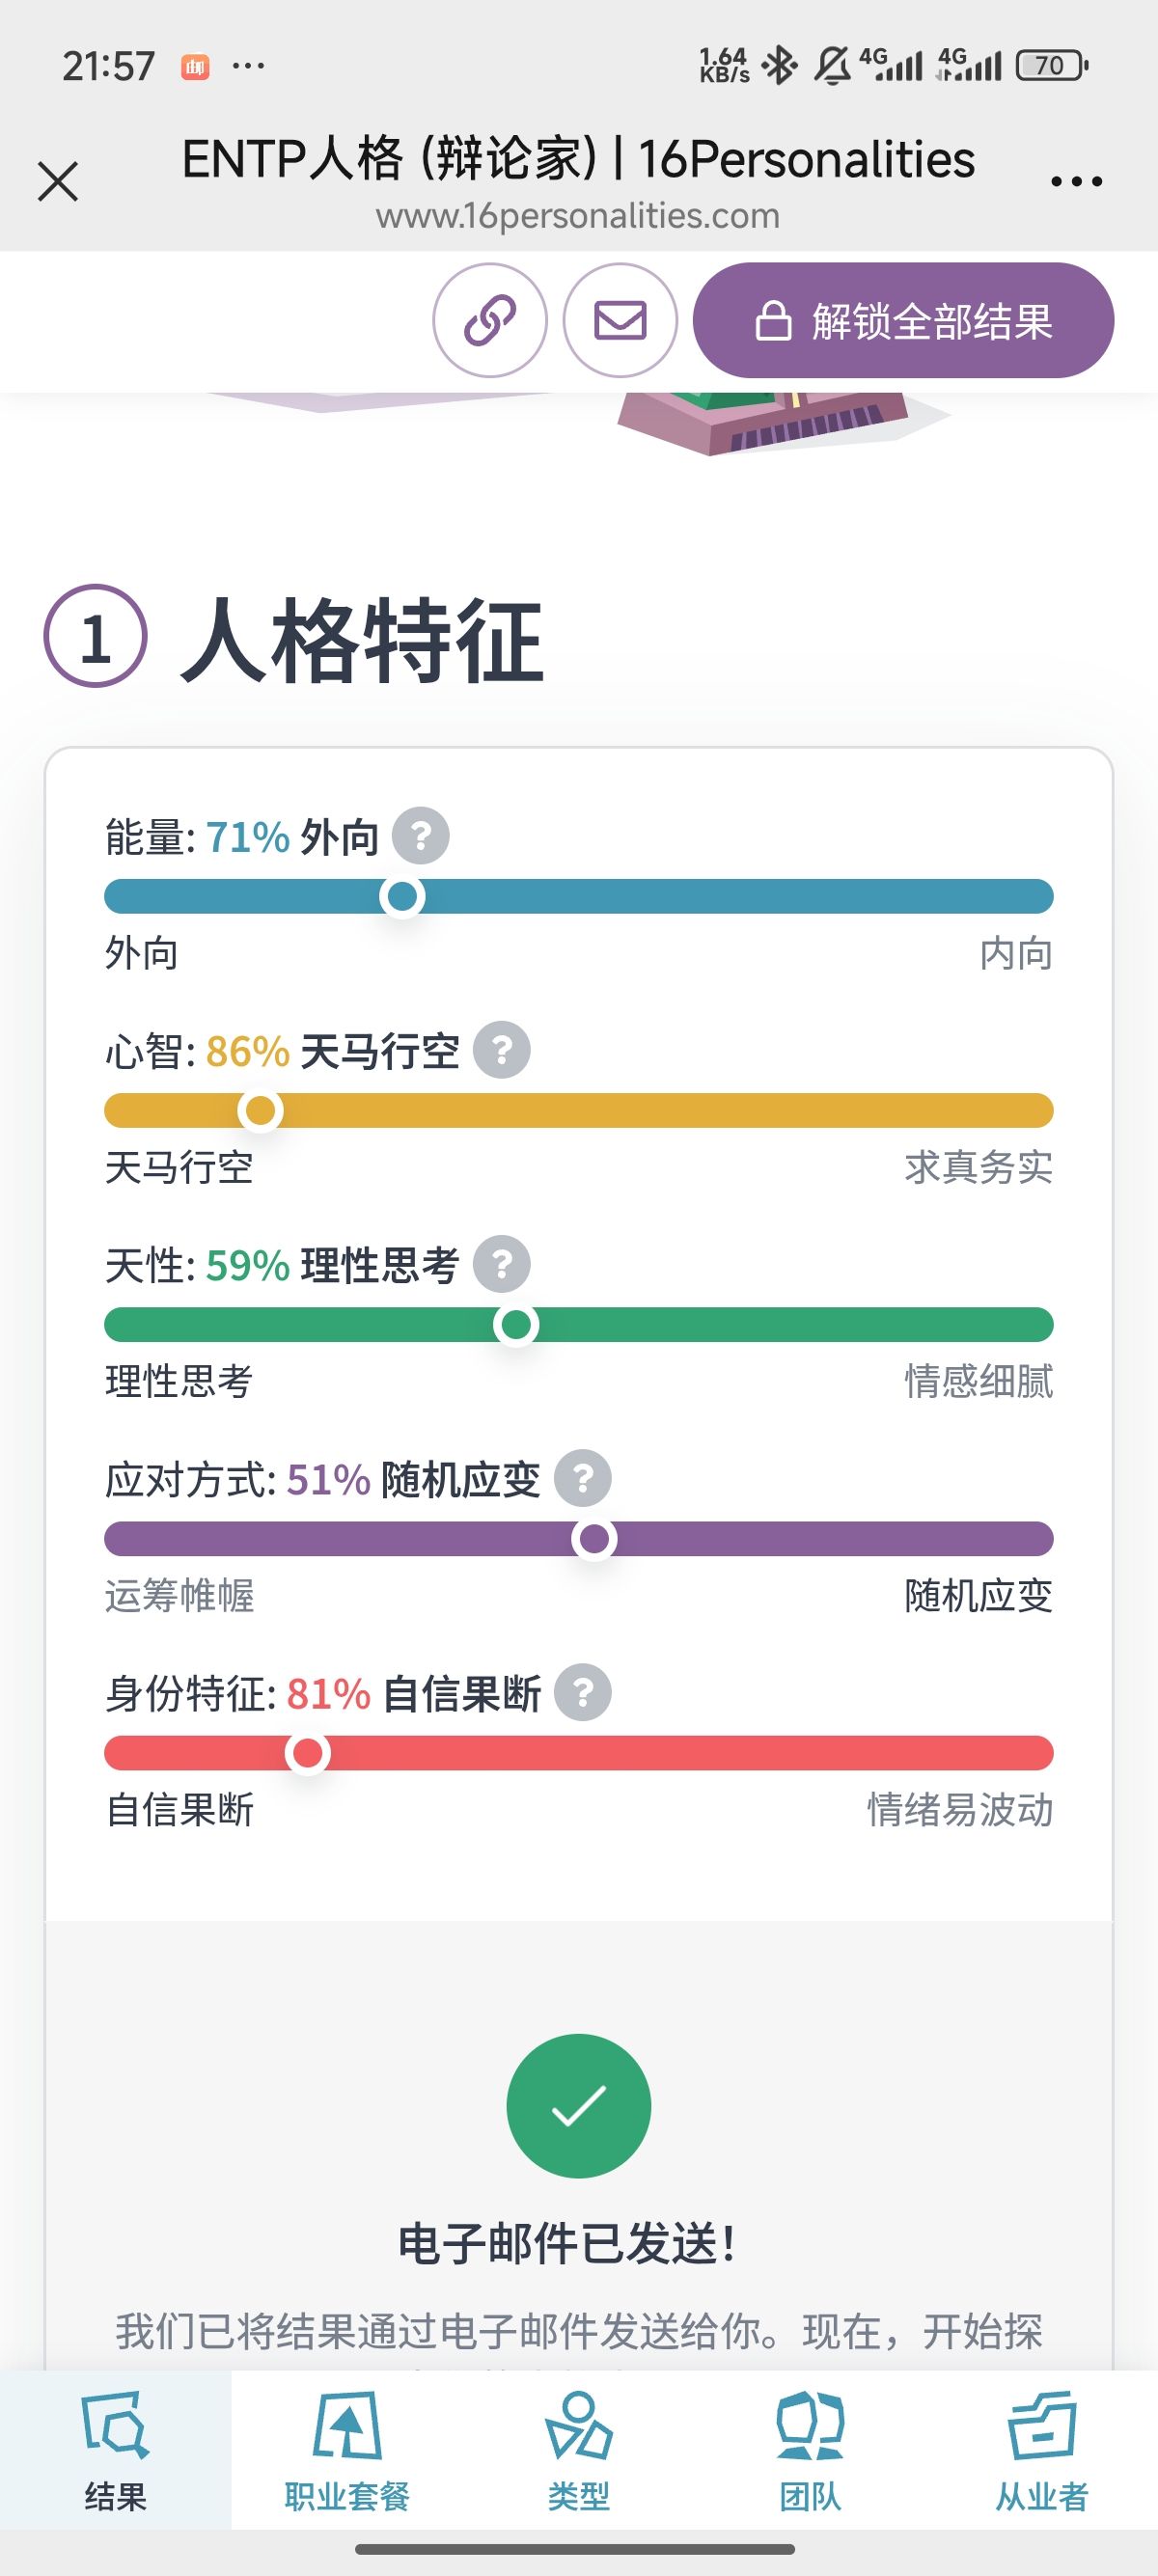
Task: Click the email envelope icon button
Action: (620, 320)
